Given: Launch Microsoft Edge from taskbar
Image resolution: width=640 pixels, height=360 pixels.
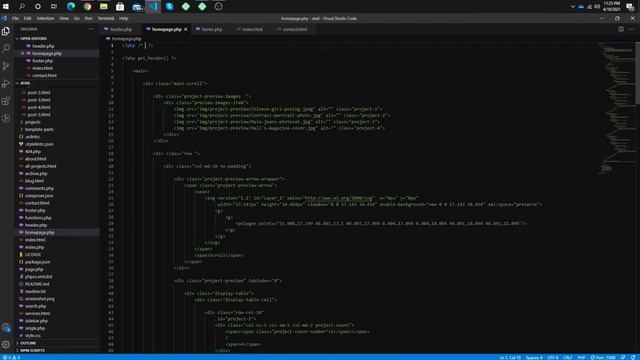Looking at the screenshot, I should (71, 7).
